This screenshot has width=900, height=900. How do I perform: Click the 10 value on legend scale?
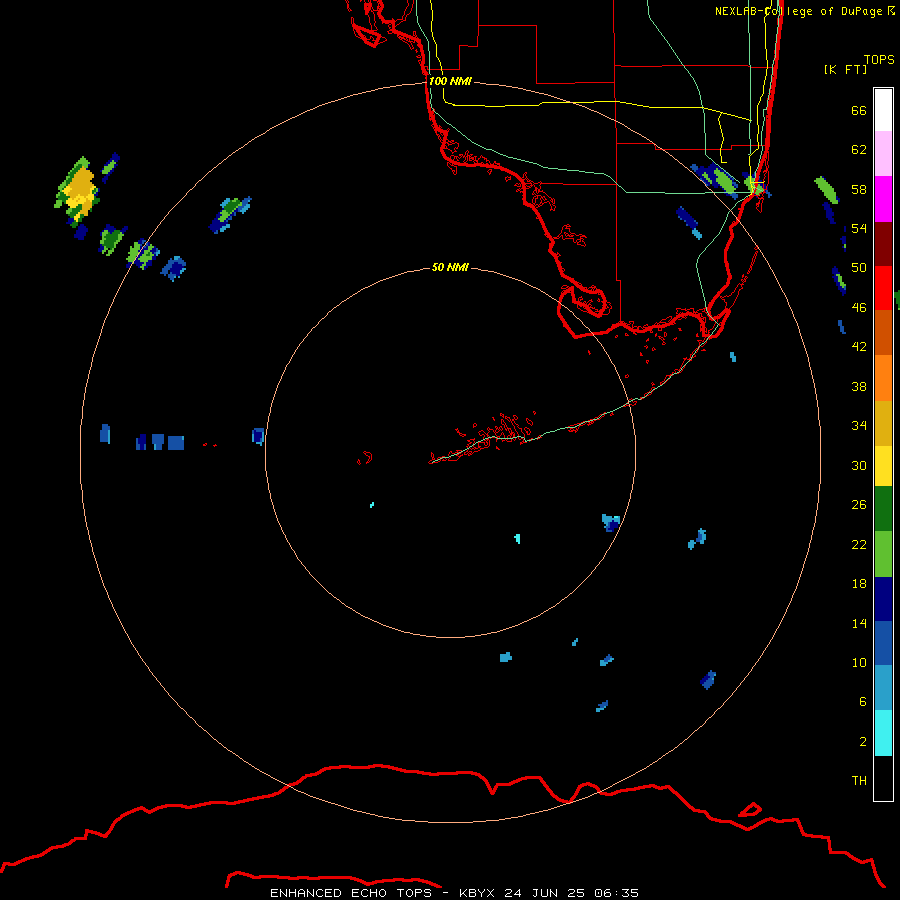[859, 662]
